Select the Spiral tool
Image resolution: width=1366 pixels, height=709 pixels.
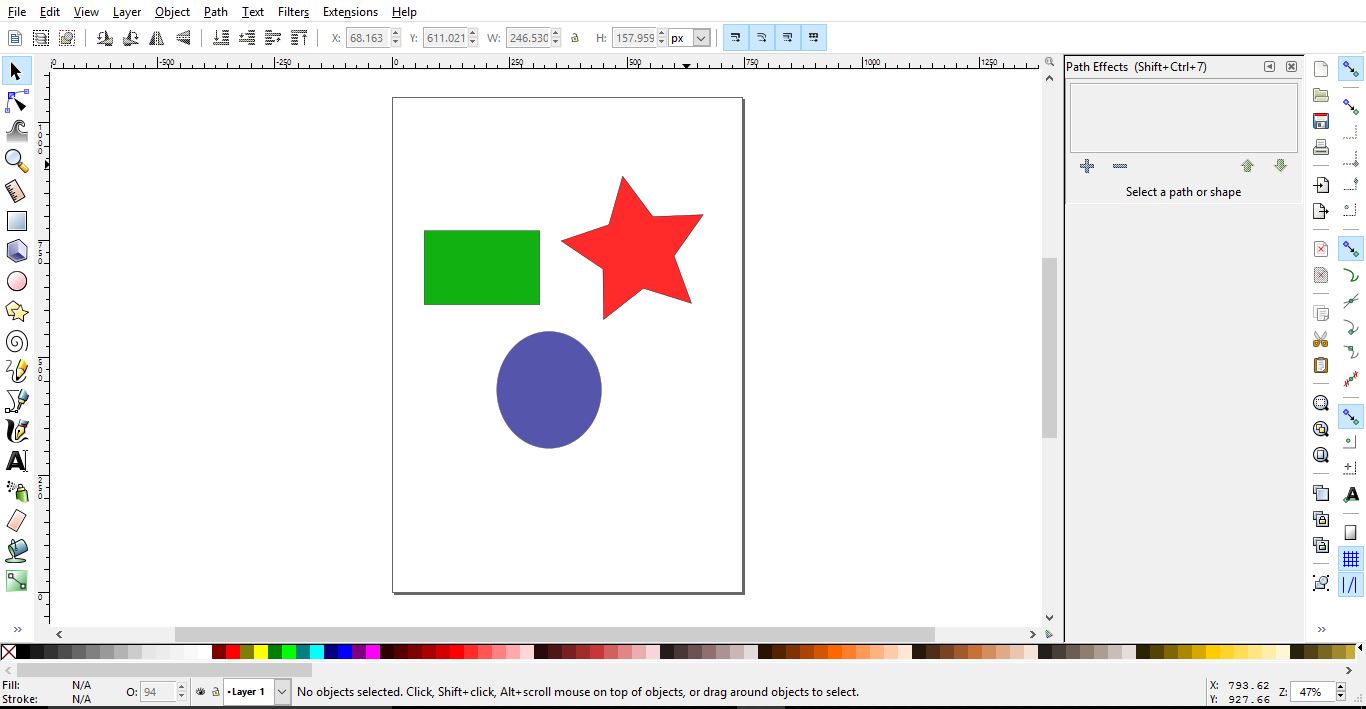pos(16,341)
